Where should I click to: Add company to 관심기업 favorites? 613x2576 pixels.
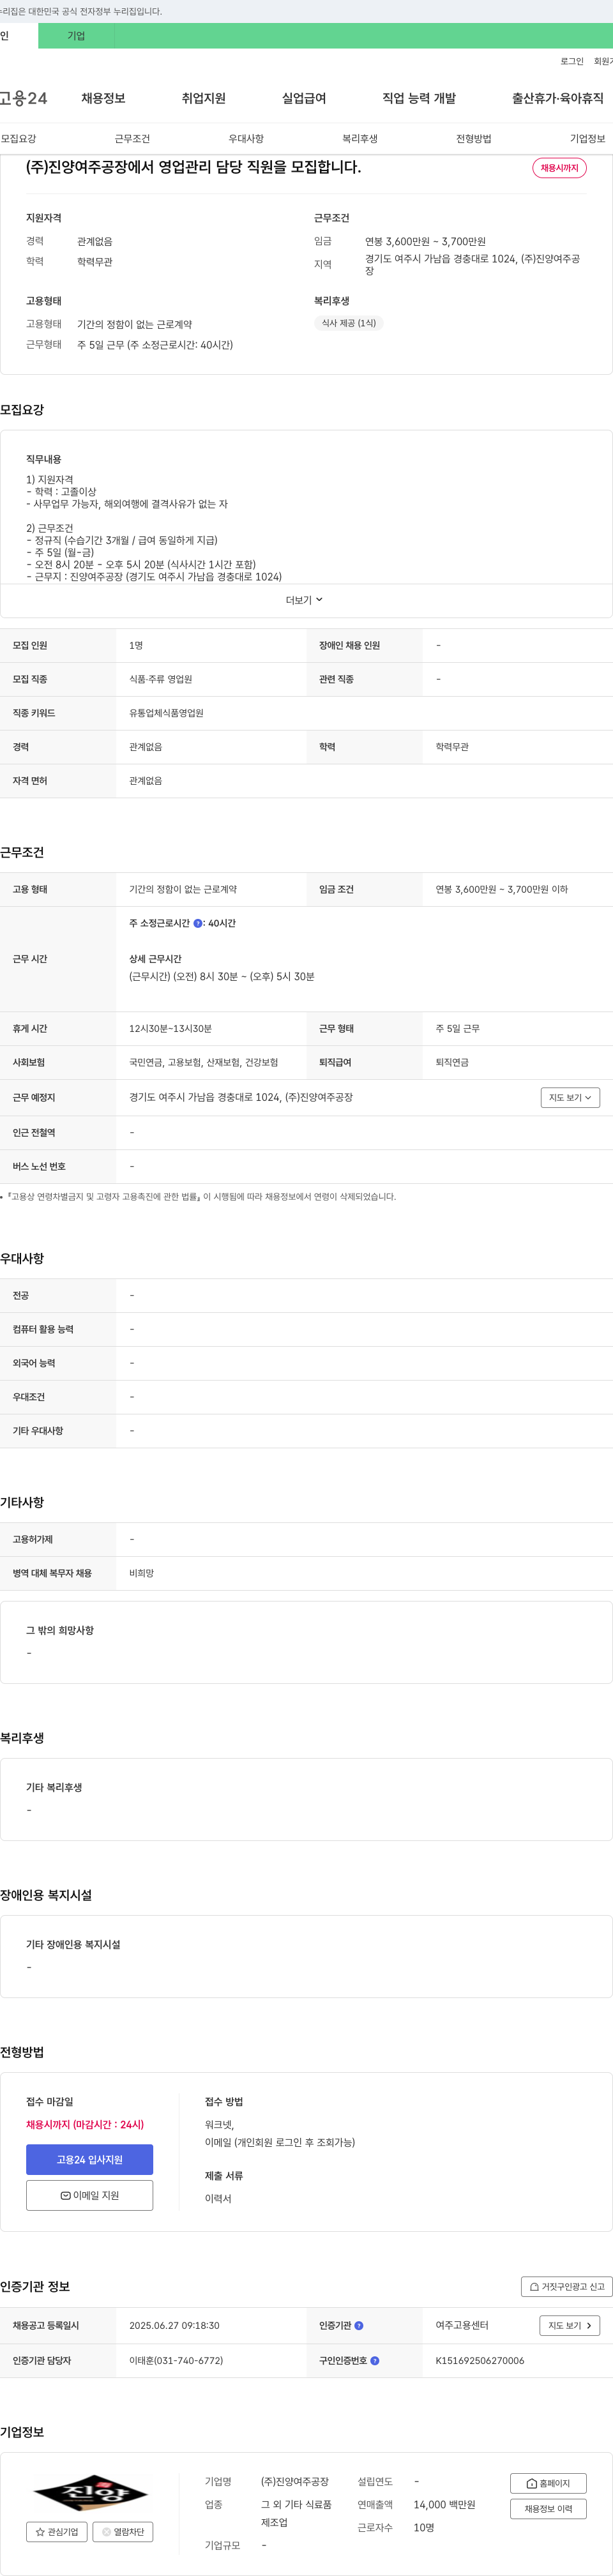pos(57,2531)
